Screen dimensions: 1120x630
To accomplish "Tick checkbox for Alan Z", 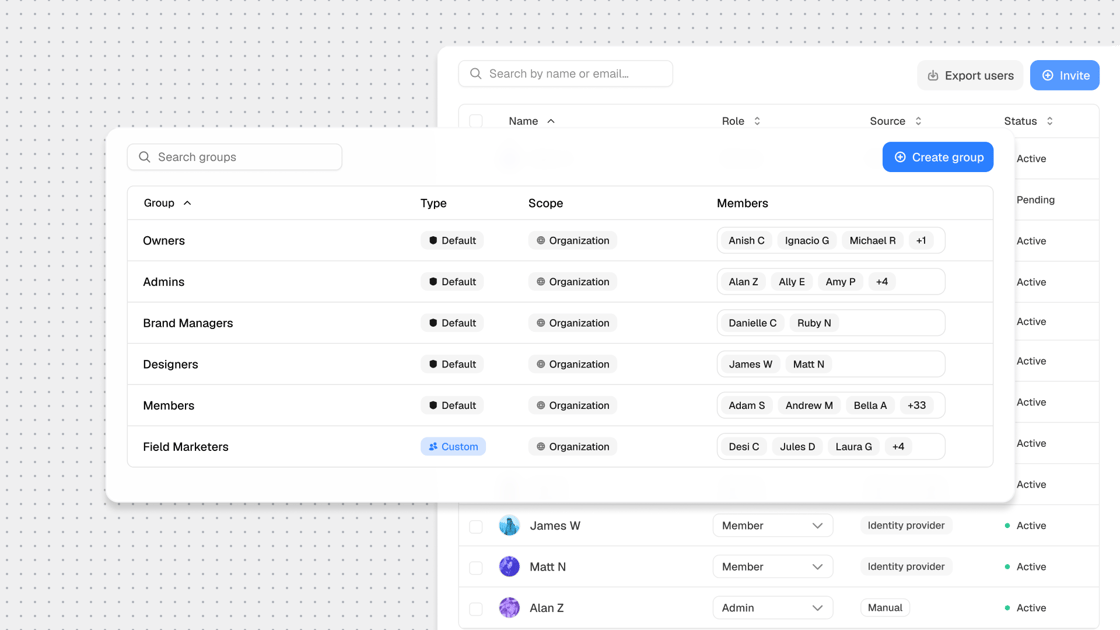I will coord(476,609).
